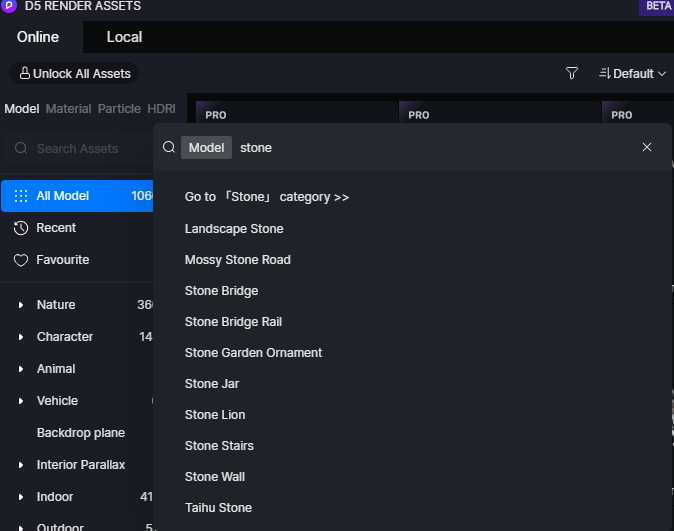674x531 pixels.
Task: Click the Recent clock icon
Action: [20, 228]
